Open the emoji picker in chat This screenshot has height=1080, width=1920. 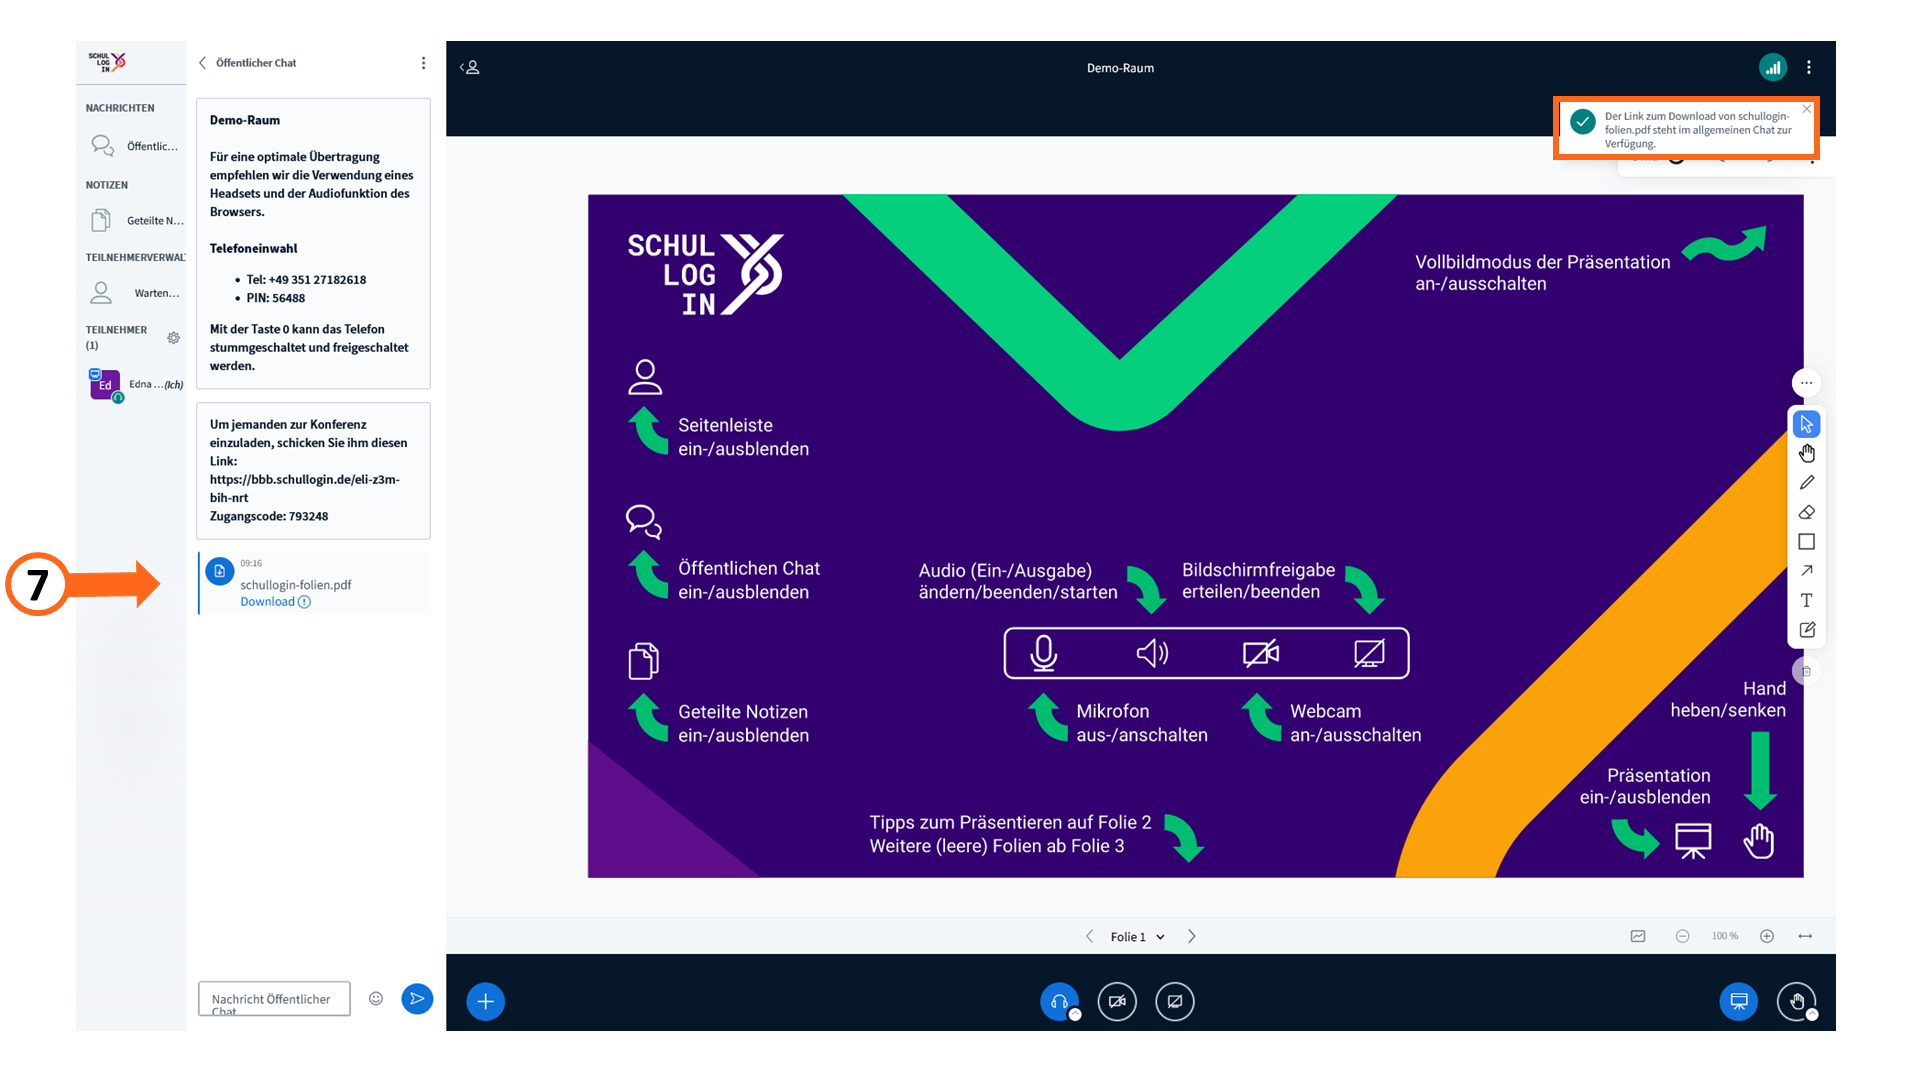click(x=376, y=998)
